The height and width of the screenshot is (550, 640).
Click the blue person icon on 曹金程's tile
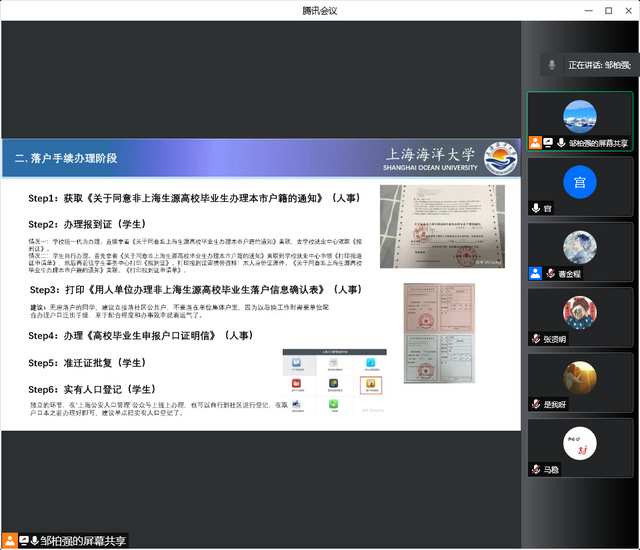(536, 273)
